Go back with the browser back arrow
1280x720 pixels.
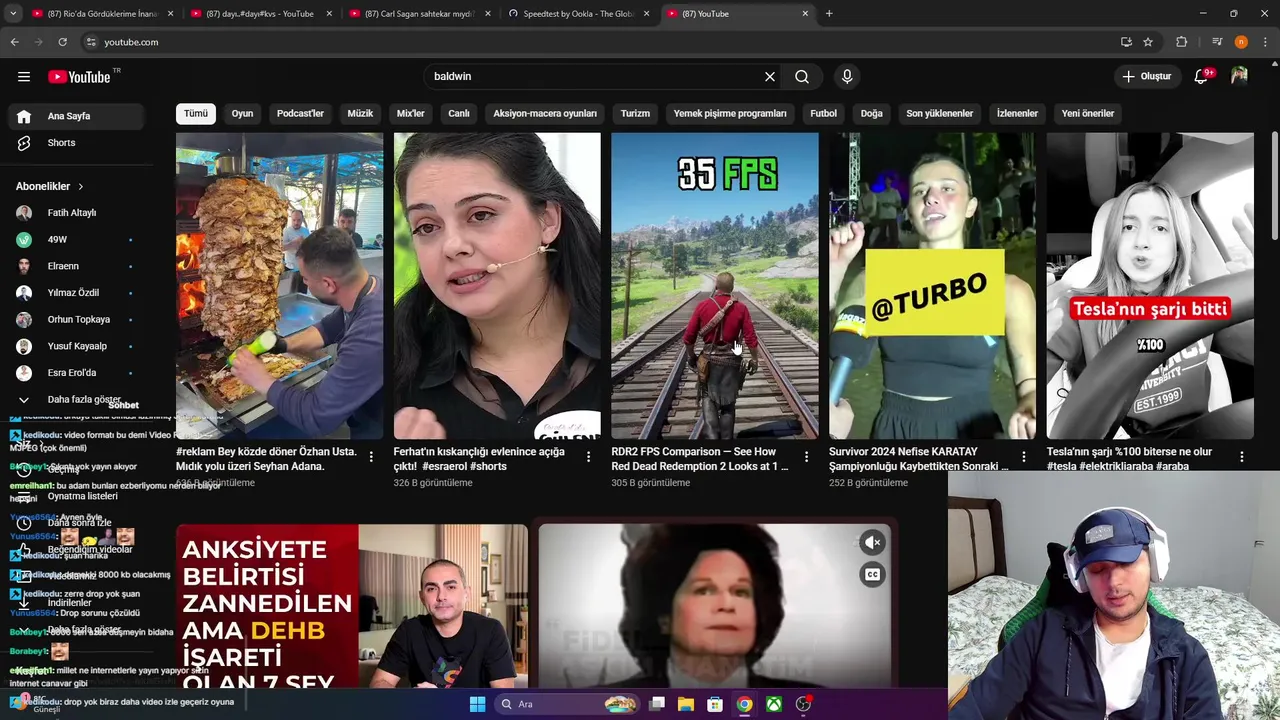tap(14, 42)
